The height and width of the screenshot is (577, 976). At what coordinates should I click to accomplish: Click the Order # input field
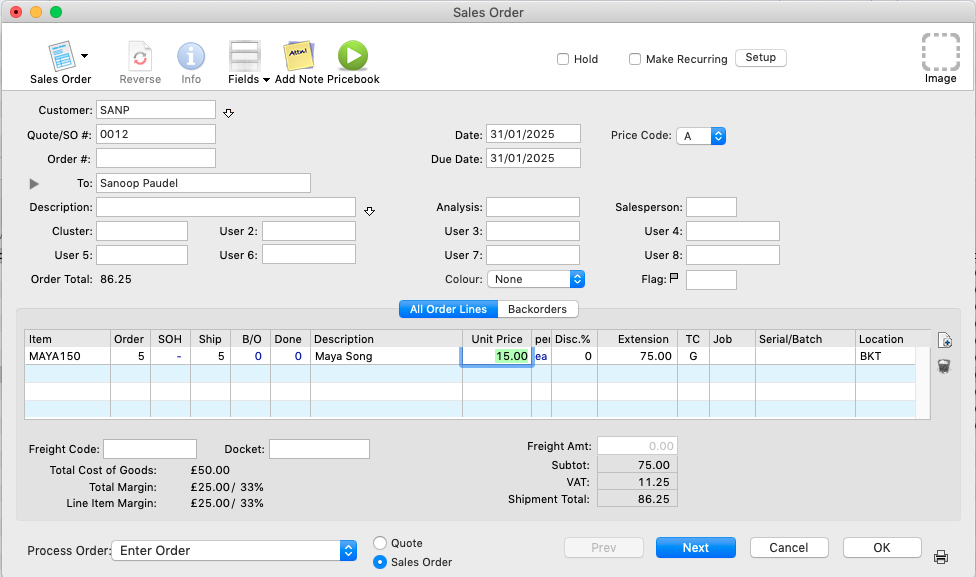tap(156, 158)
